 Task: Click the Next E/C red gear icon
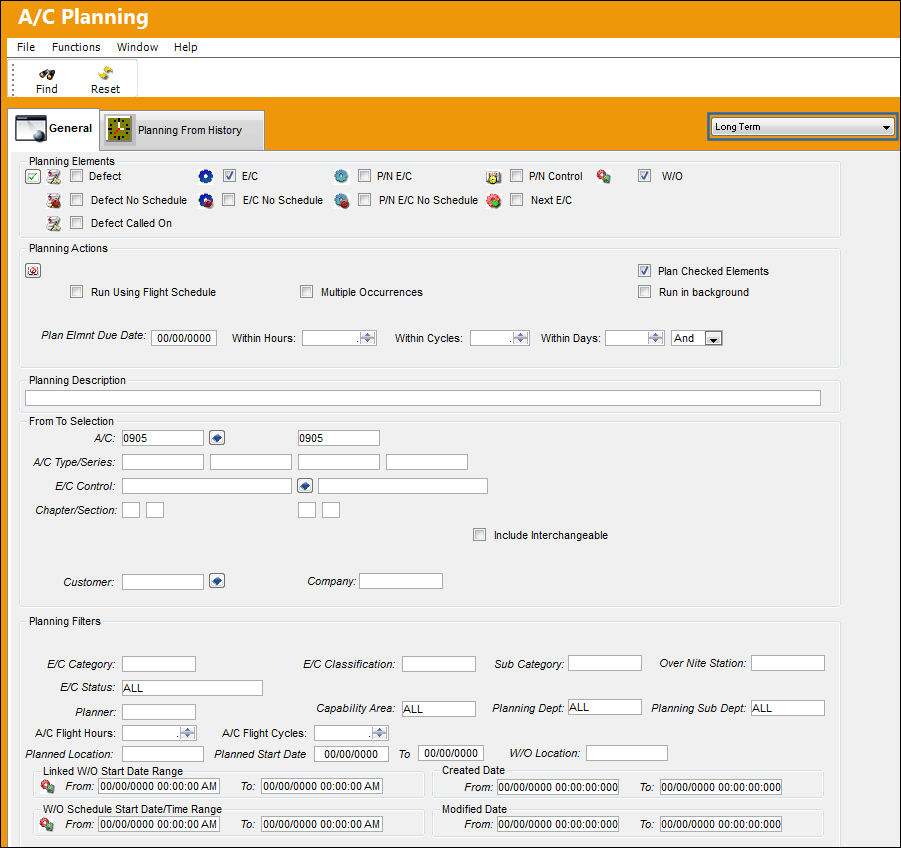click(493, 201)
